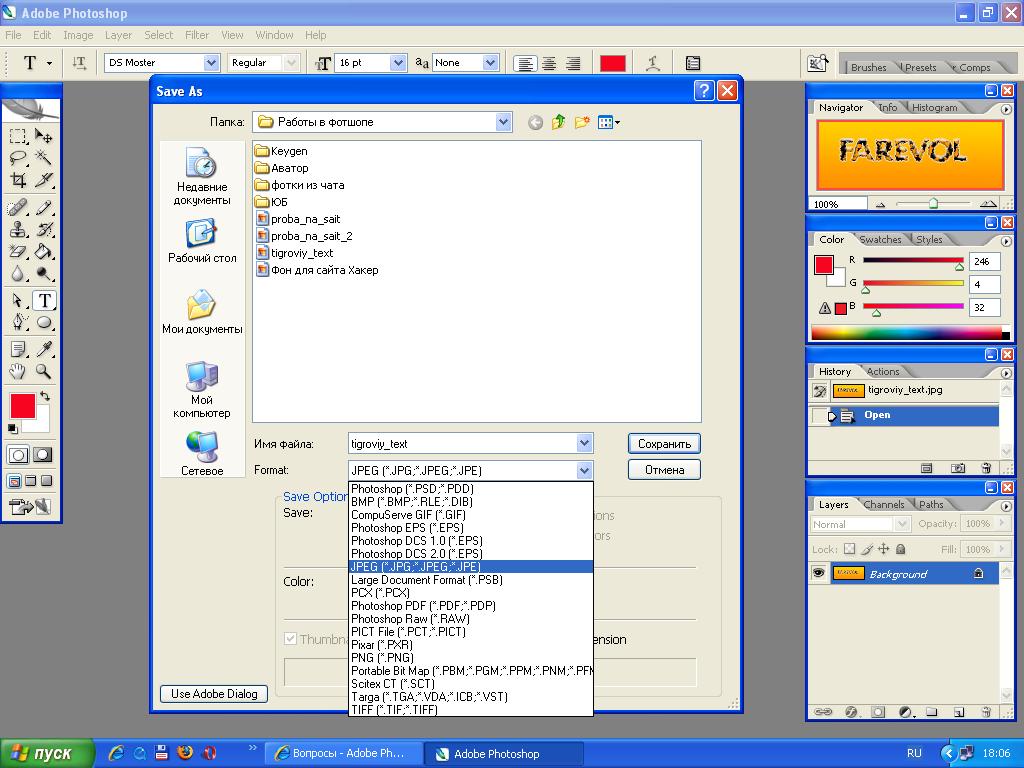The image size is (1024, 768).
Task: Select the Clone Stamp tool
Action: pos(18,229)
